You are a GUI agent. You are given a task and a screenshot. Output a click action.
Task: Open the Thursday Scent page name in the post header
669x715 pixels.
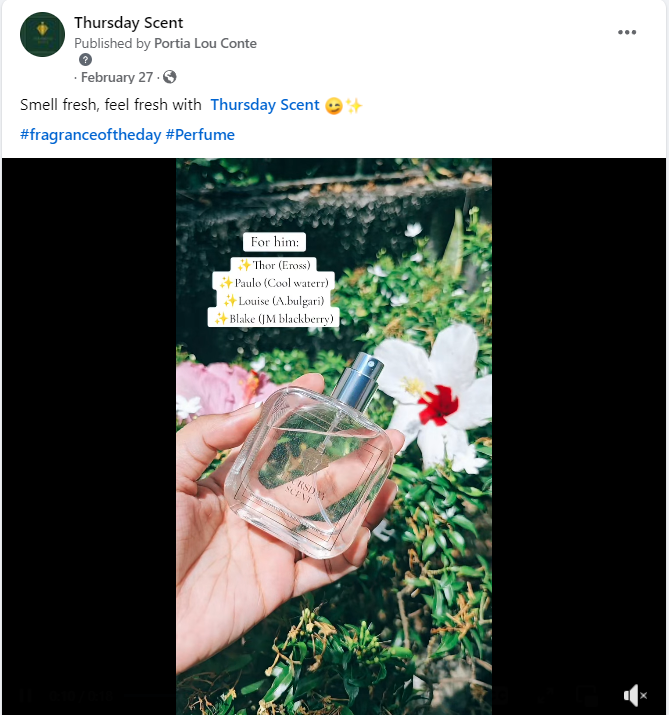(129, 23)
